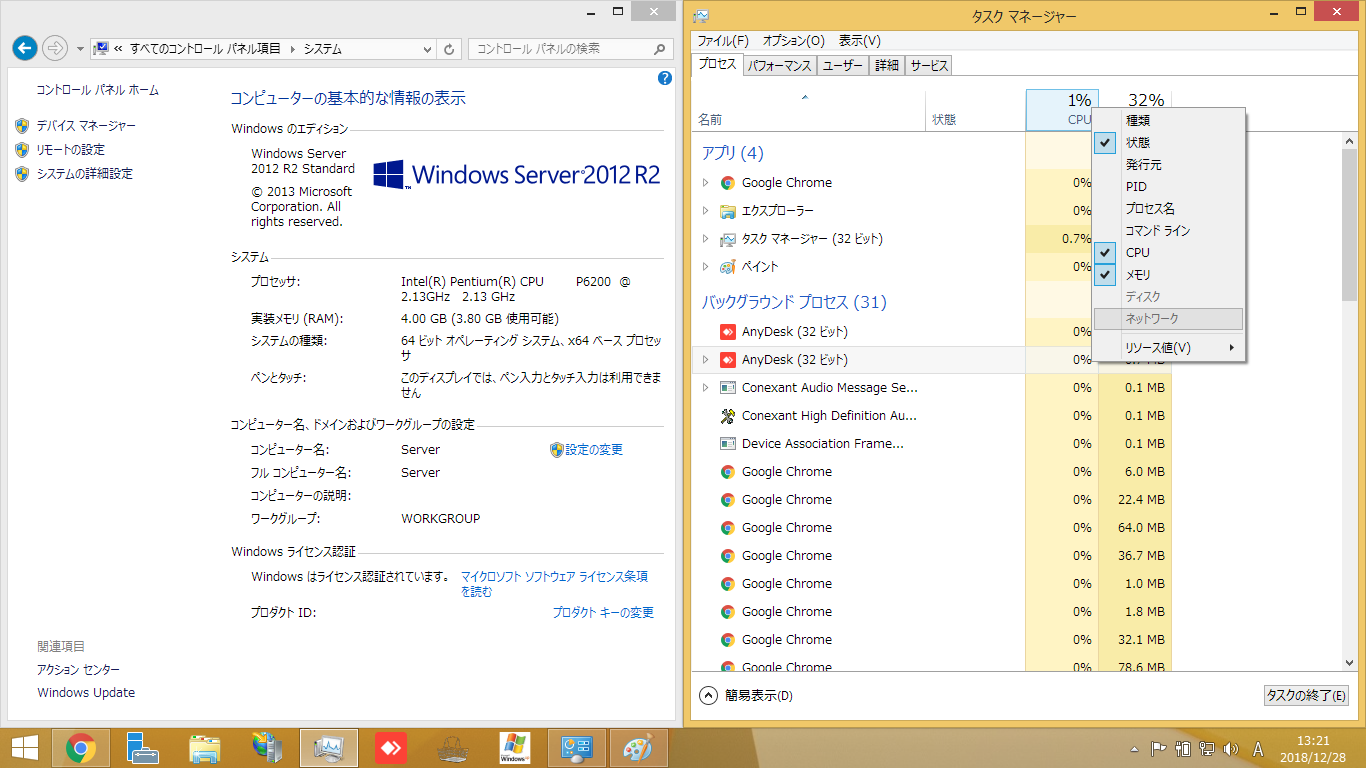
Task: Enable the ネットワーク column in context menu
Action: (1169, 319)
